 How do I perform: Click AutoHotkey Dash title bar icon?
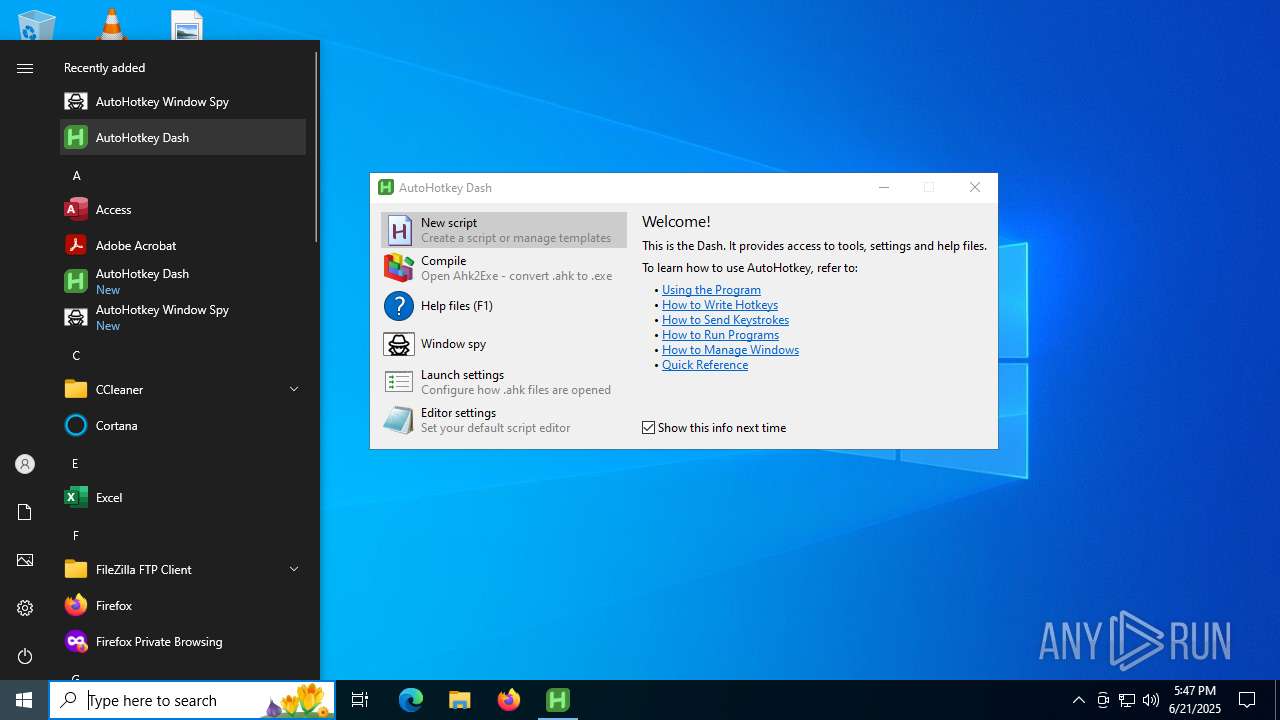point(386,187)
